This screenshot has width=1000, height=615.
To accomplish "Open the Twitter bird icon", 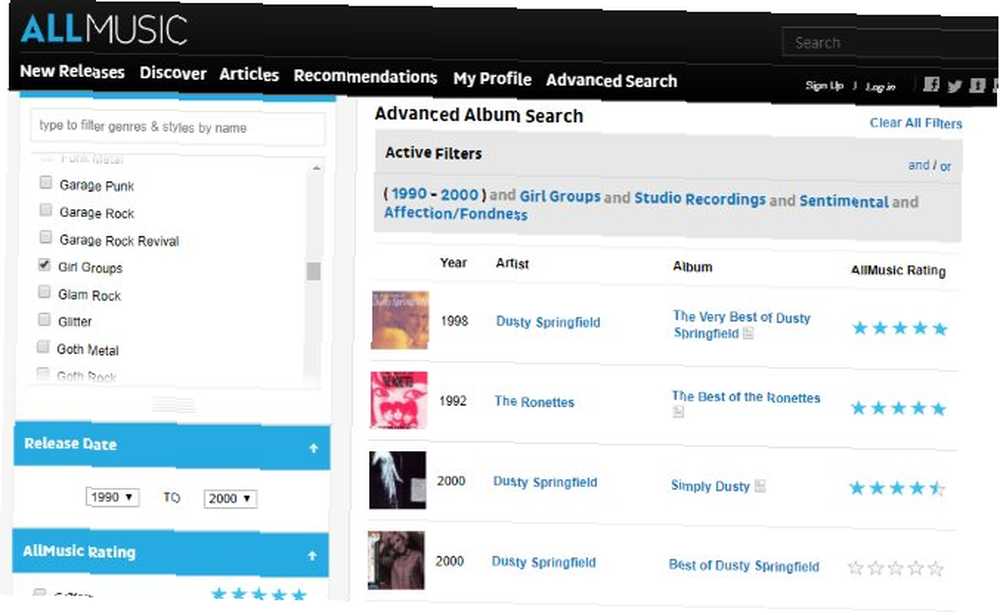I will [x=954, y=85].
